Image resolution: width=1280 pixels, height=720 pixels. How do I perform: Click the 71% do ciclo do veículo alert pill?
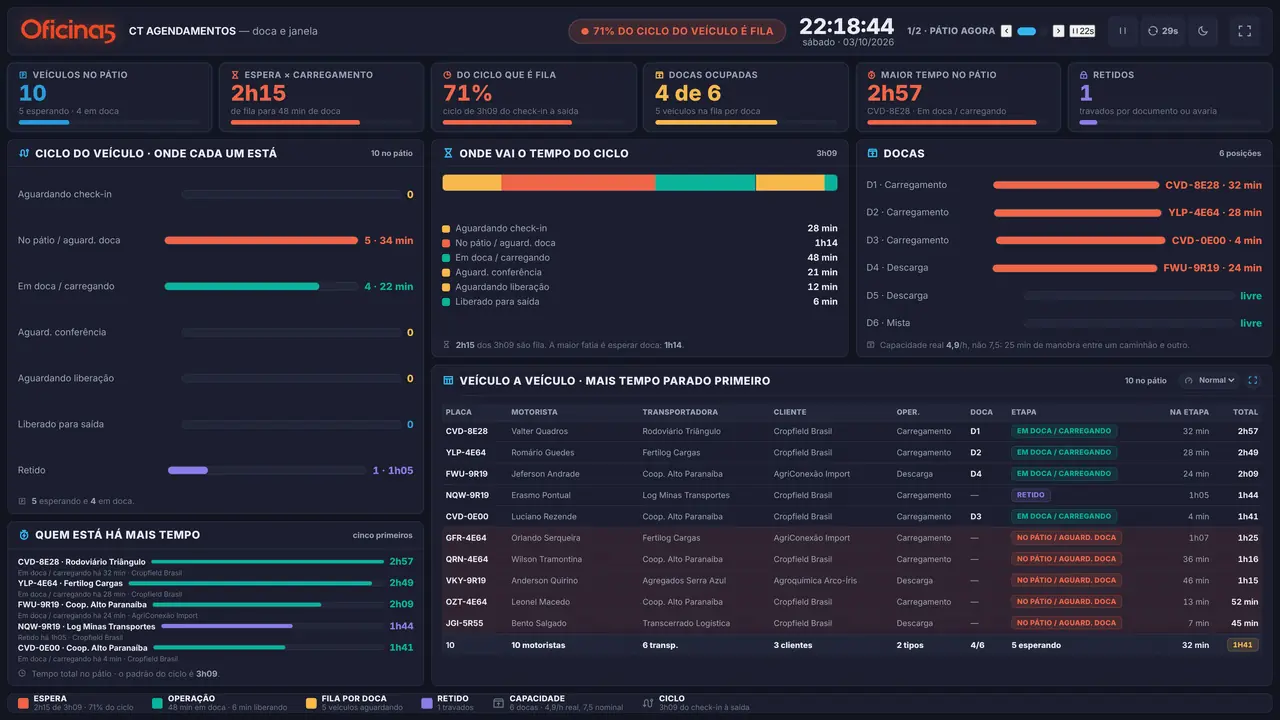tap(677, 31)
